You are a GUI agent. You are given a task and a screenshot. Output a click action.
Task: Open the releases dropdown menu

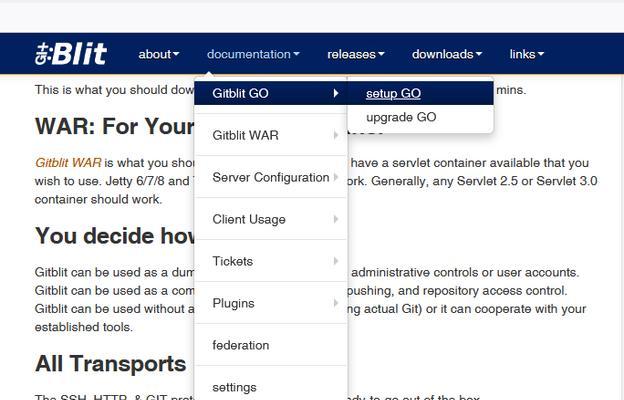pos(356,54)
